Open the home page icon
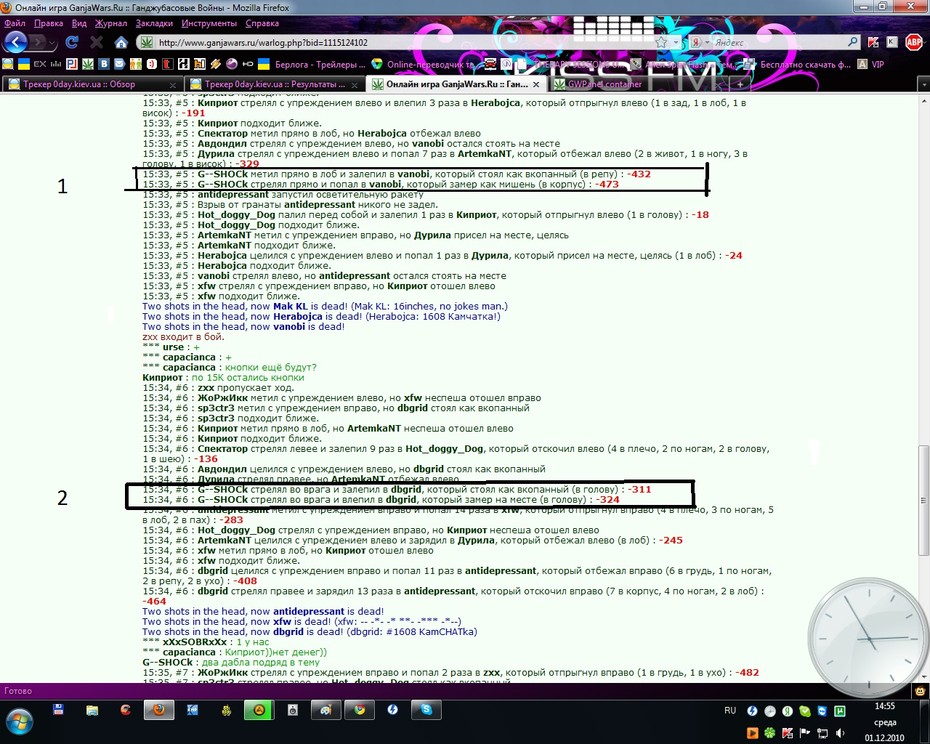This screenshot has width=930, height=744. pos(121,42)
